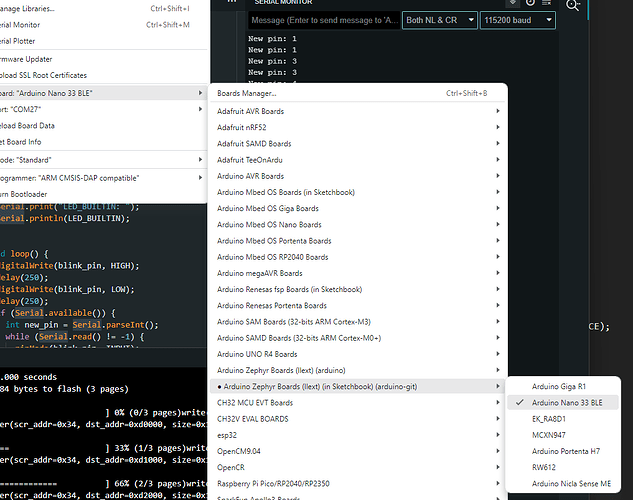
Task: Open Arduino megaAVR Boards entry
Action: (x=358, y=273)
